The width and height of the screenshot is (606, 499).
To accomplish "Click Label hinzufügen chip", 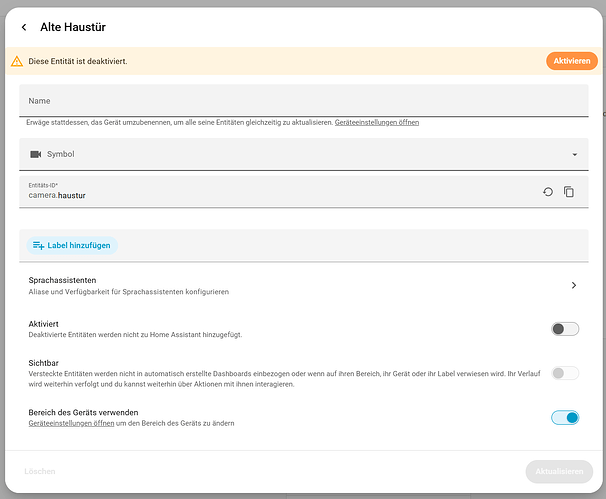I will pos(72,245).
